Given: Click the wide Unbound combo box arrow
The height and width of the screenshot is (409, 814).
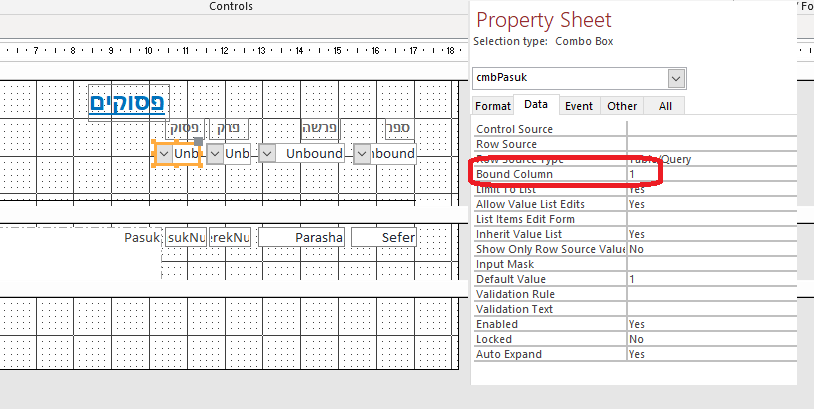Looking at the screenshot, I should click(x=267, y=154).
